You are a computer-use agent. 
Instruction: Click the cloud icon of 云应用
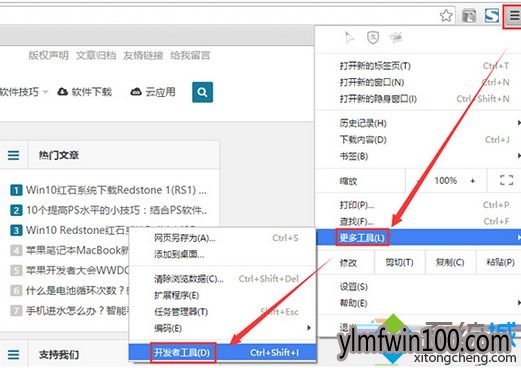point(136,92)
